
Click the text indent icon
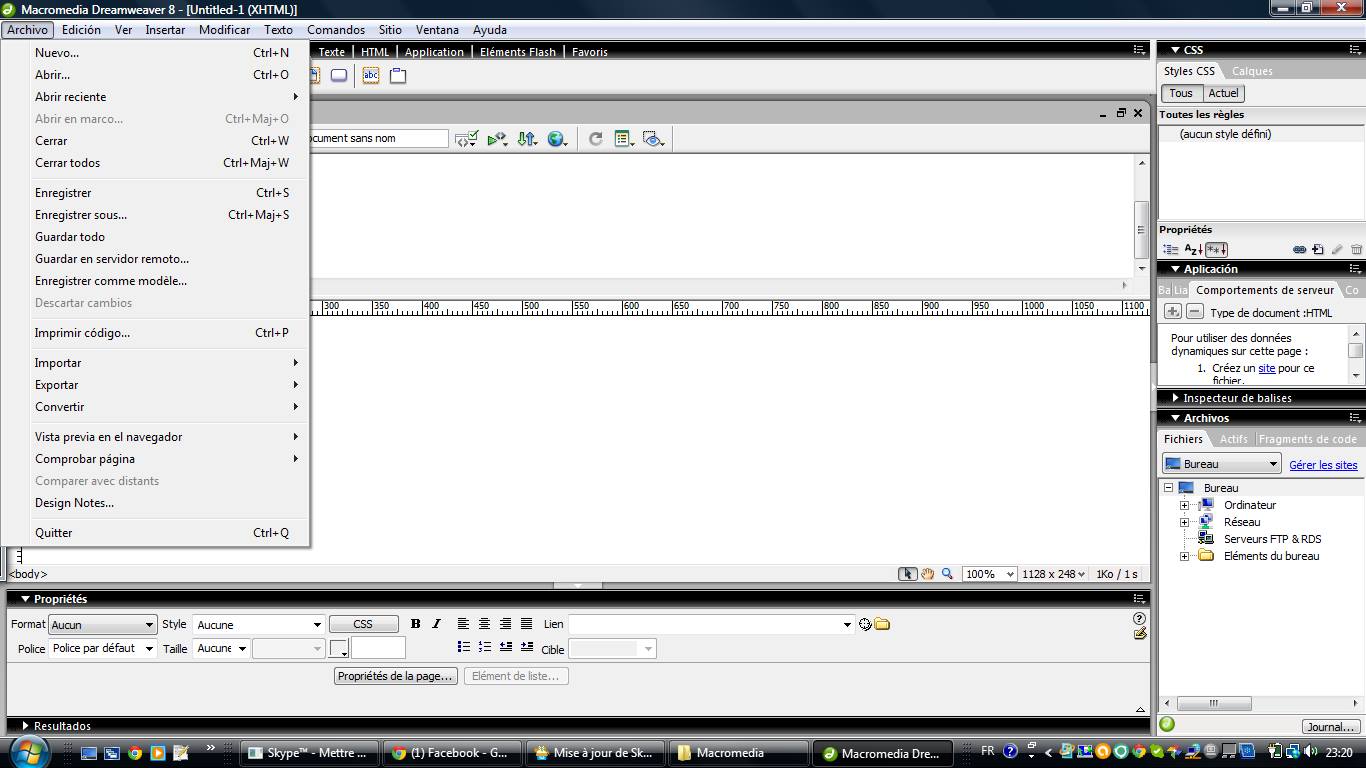coord(527,647)
